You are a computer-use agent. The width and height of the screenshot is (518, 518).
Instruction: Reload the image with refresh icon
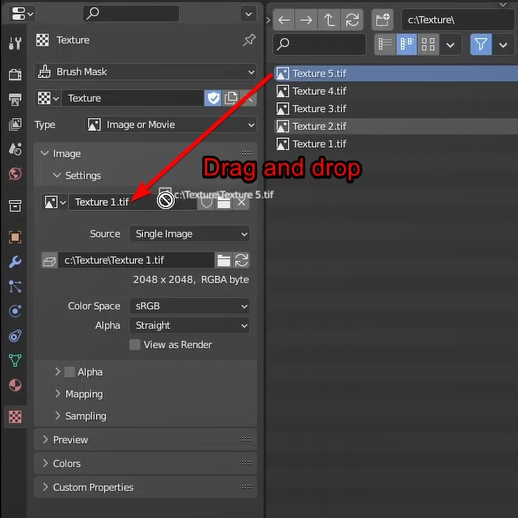point(241,260)
